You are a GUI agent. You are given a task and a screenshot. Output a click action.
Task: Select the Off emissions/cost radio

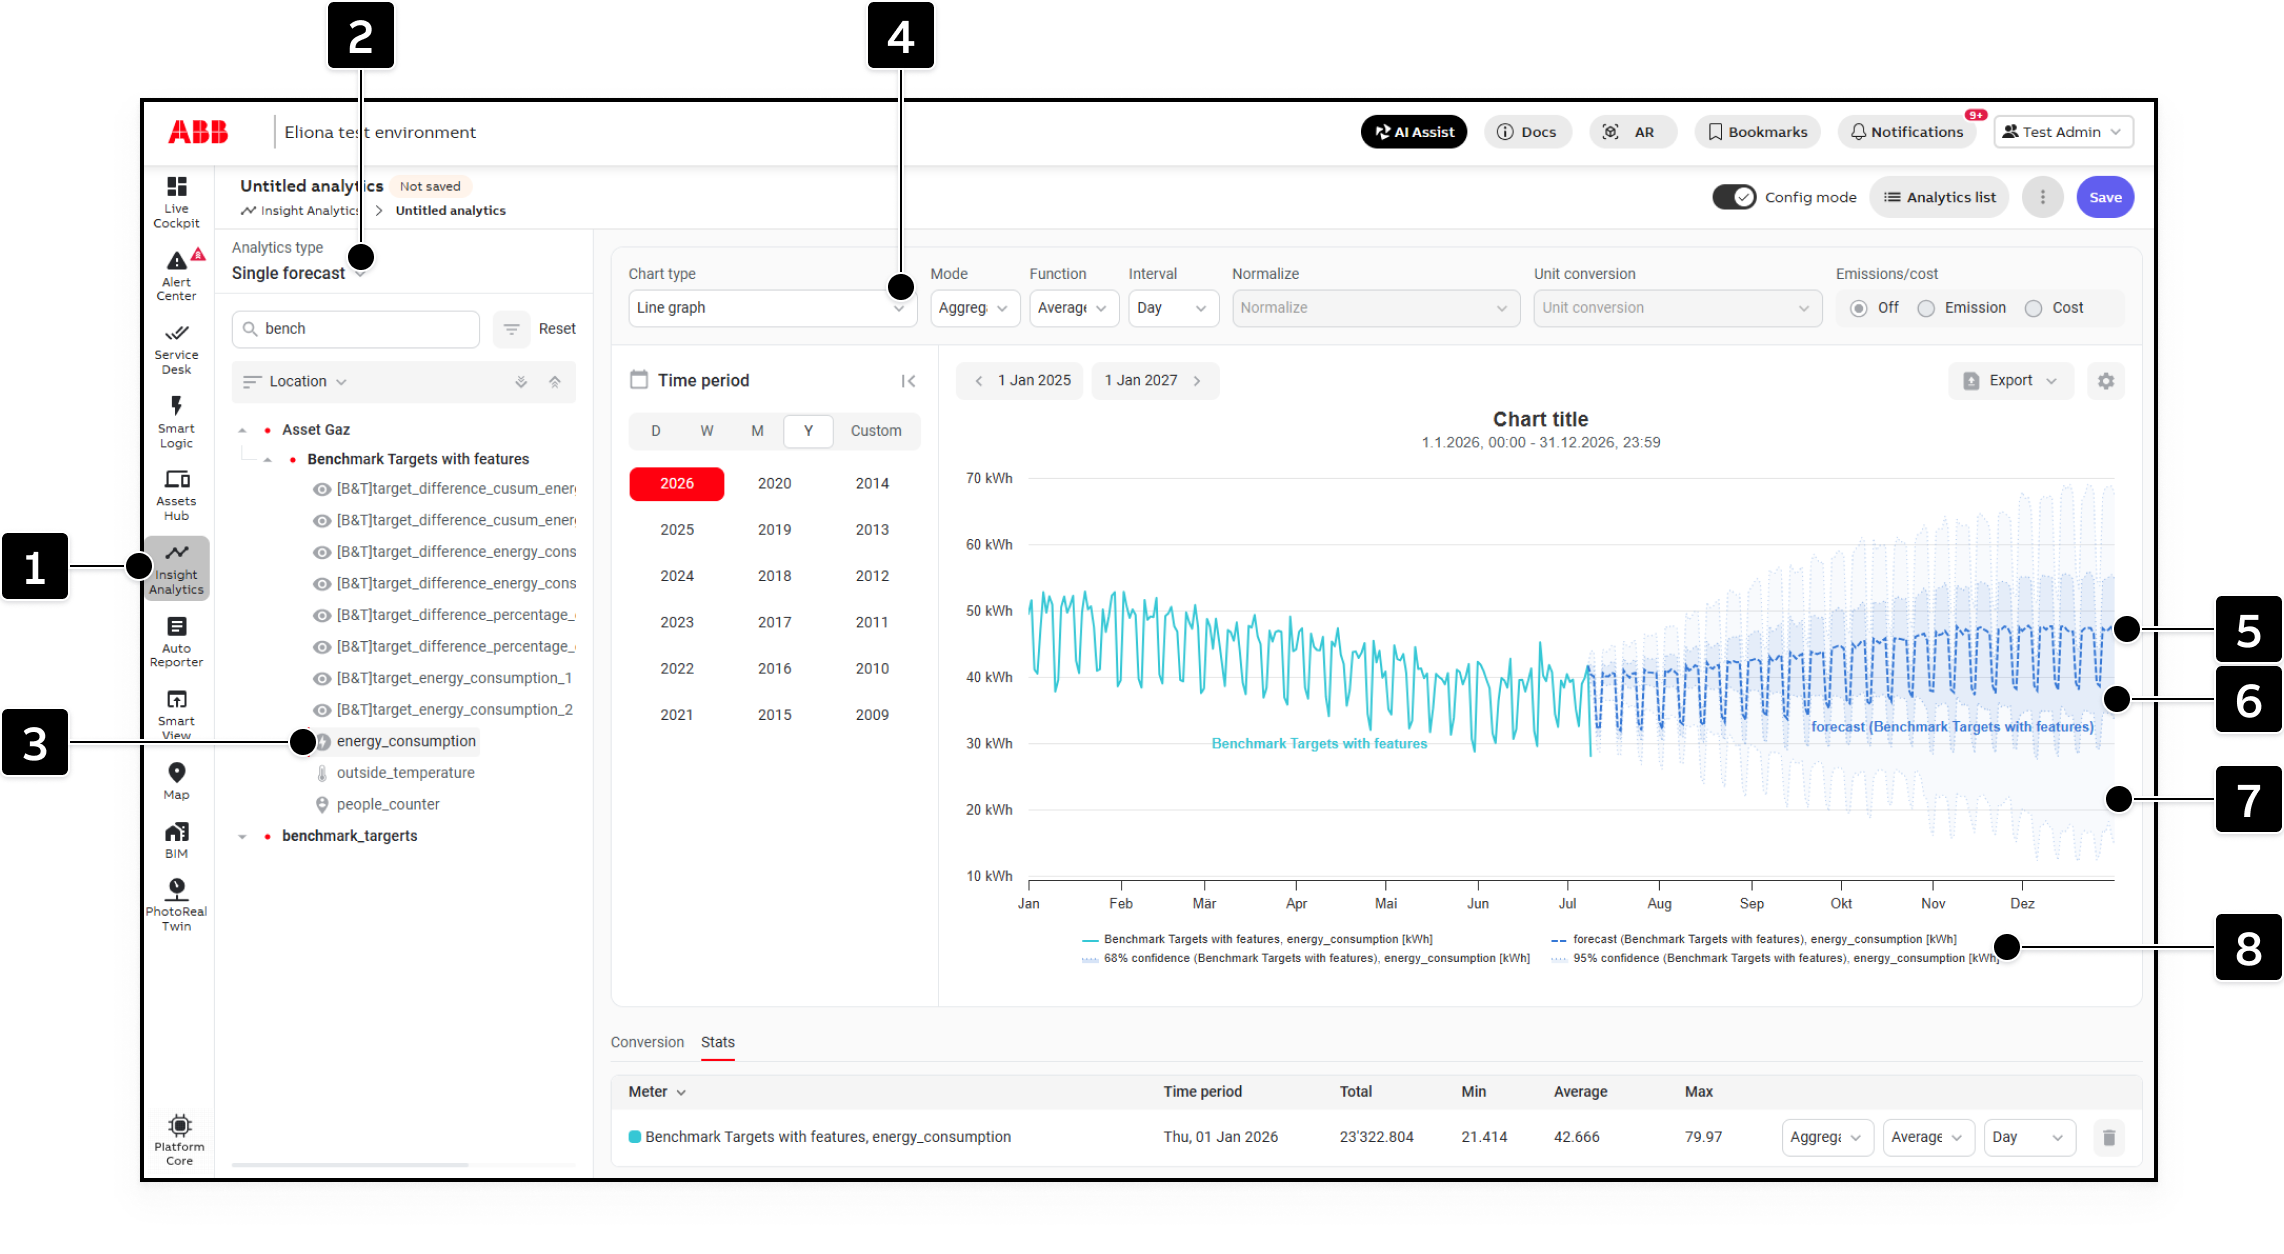tap(1858, 308)
